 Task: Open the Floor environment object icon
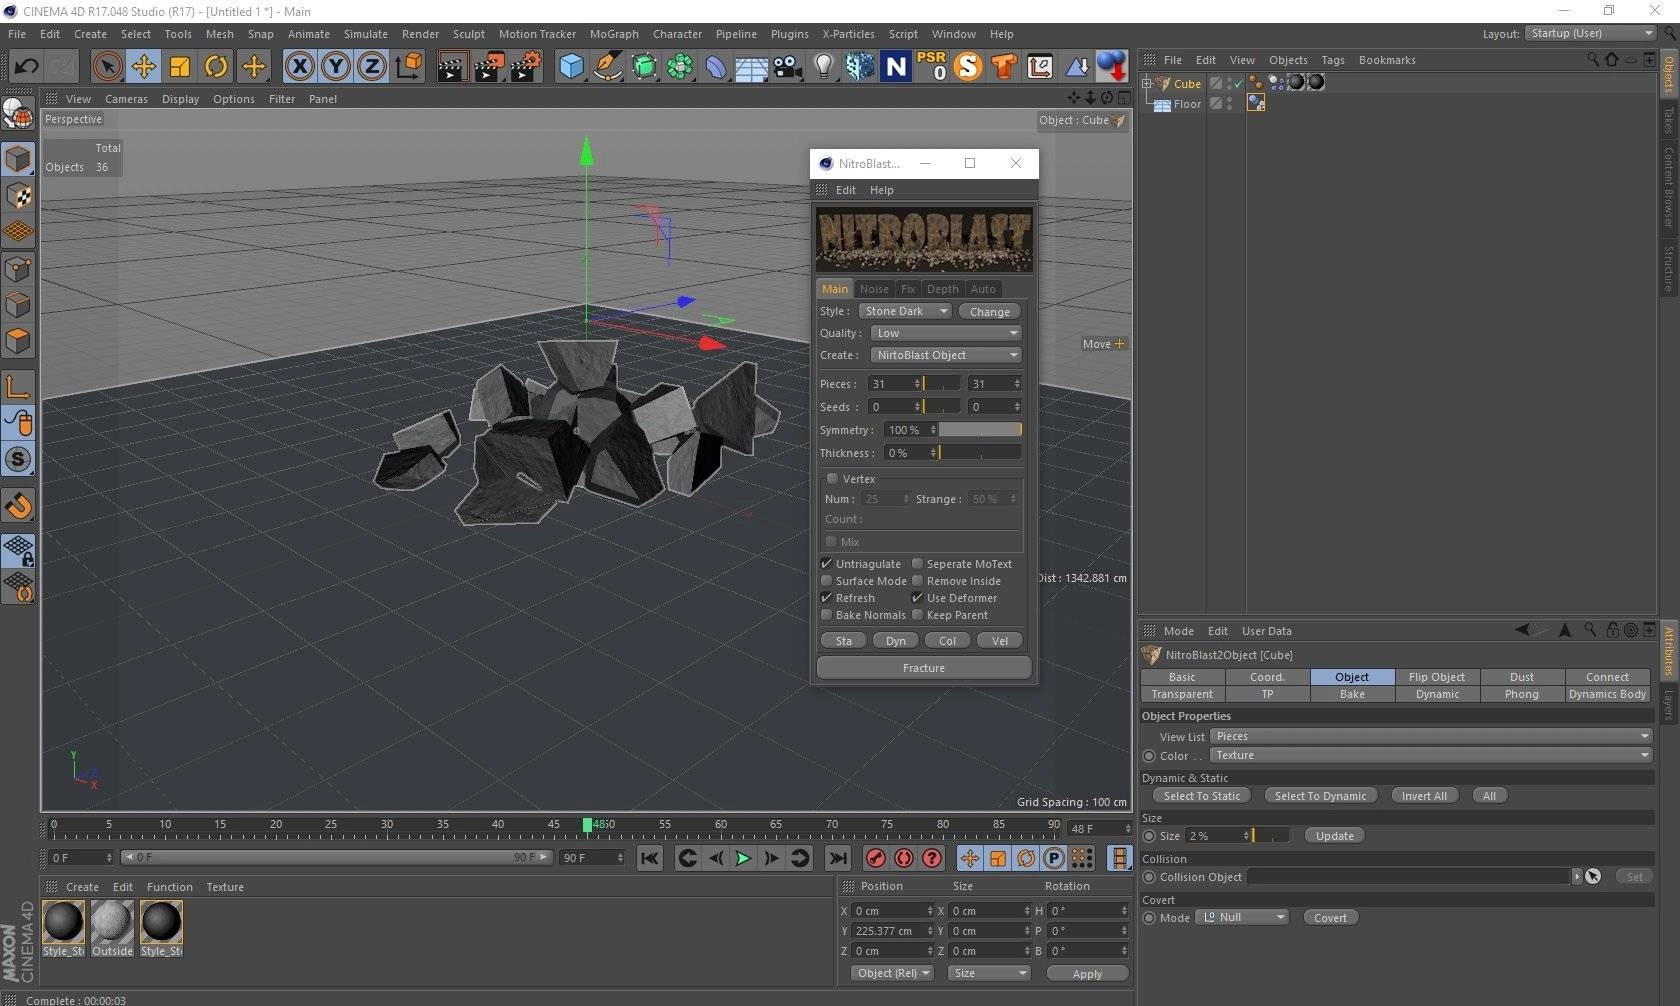click(x=751, y=67)
